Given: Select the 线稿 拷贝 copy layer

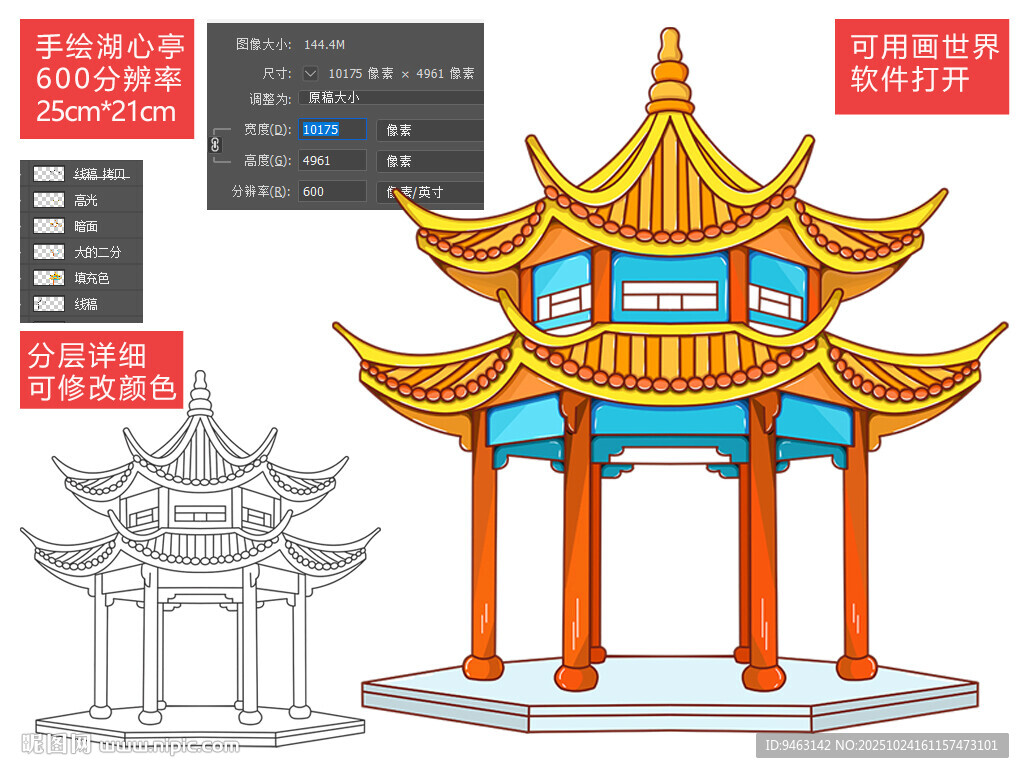Looking at the screenshot, I should [99, 174].
